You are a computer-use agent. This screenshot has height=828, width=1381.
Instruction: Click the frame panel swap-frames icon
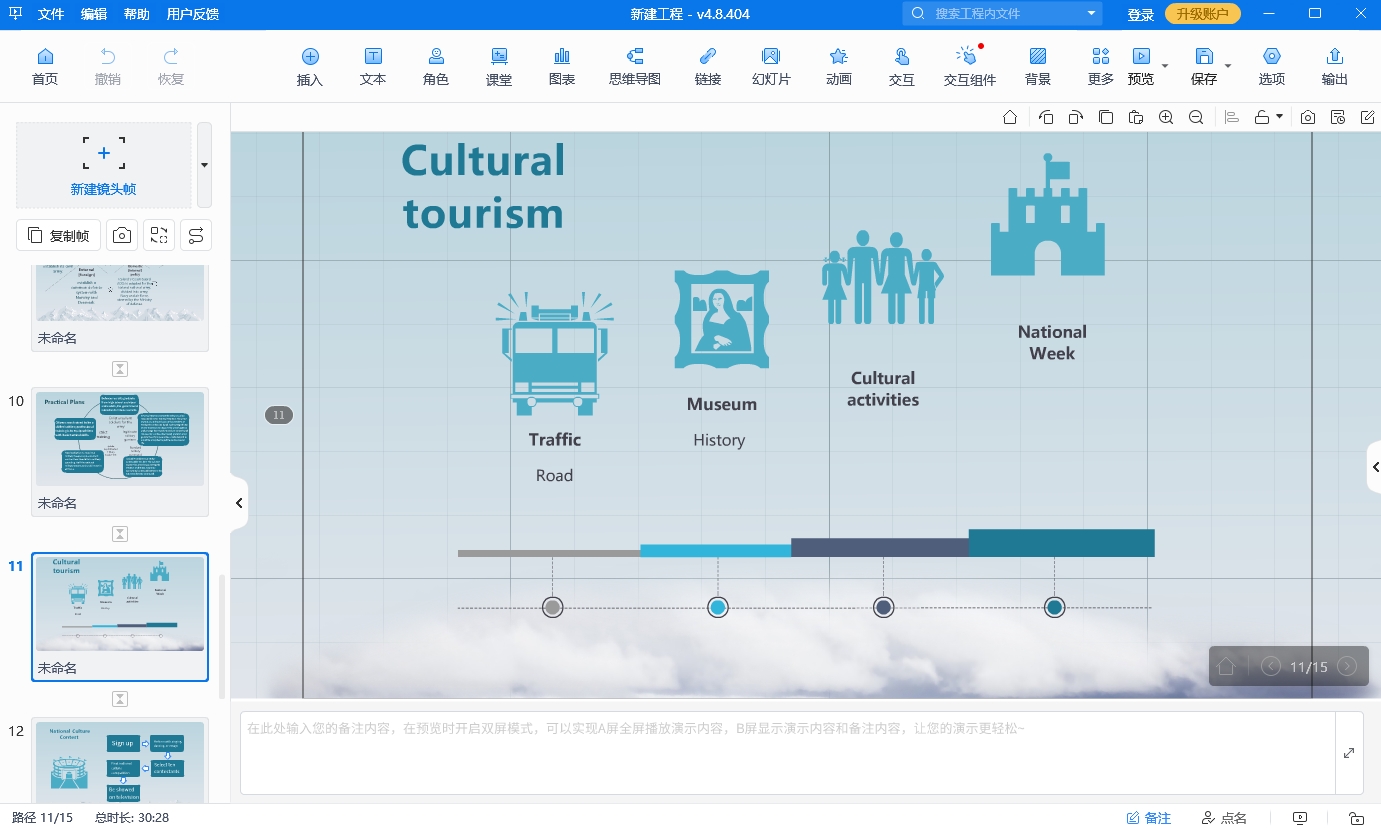[159, 235]
